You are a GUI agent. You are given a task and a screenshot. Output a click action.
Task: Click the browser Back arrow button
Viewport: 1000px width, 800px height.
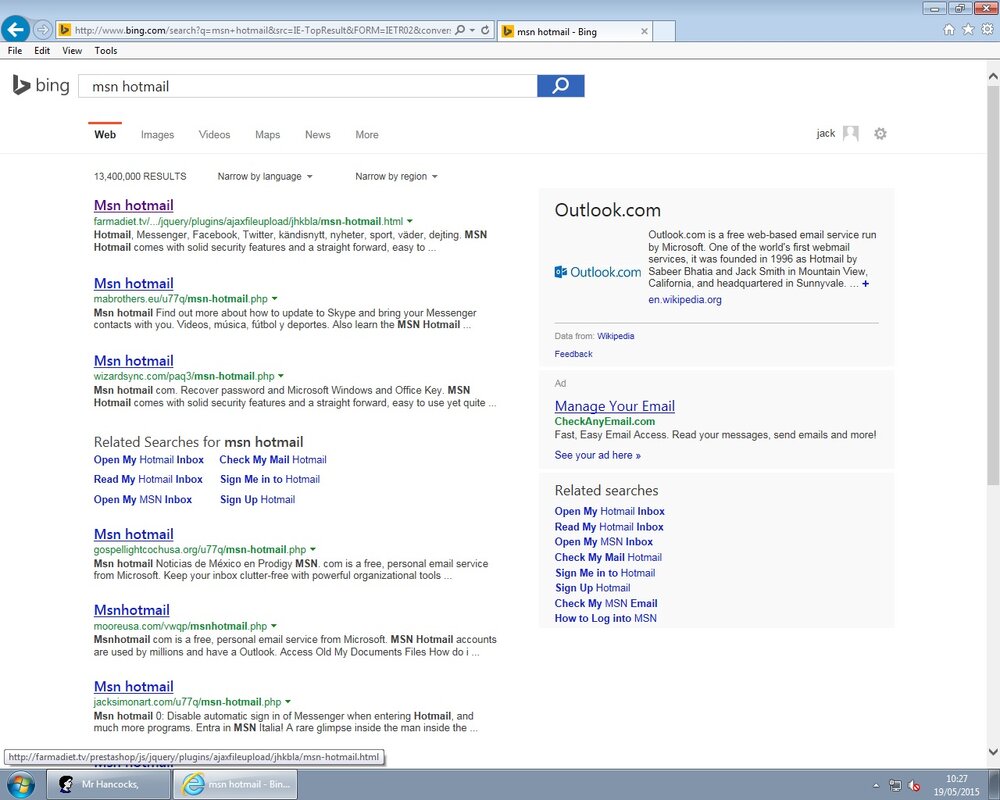coord(15,29)
